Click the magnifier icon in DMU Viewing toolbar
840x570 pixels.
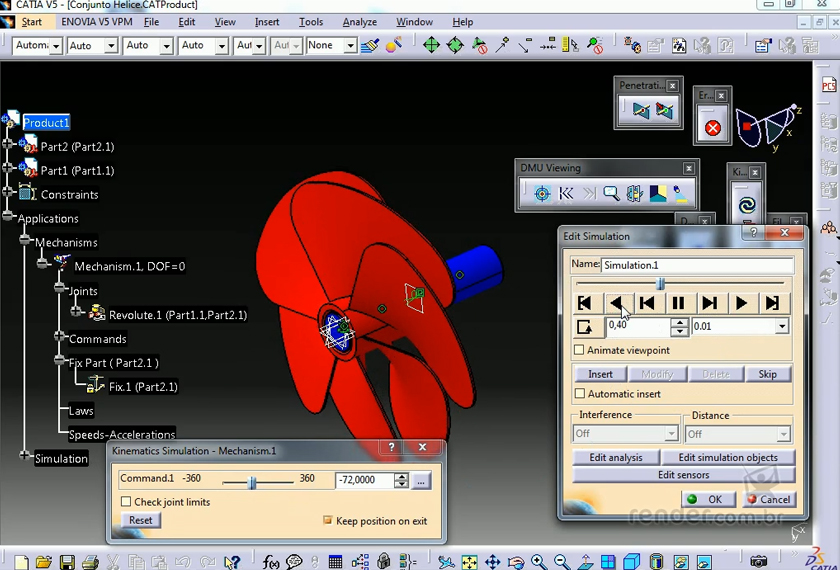[611, 194]
